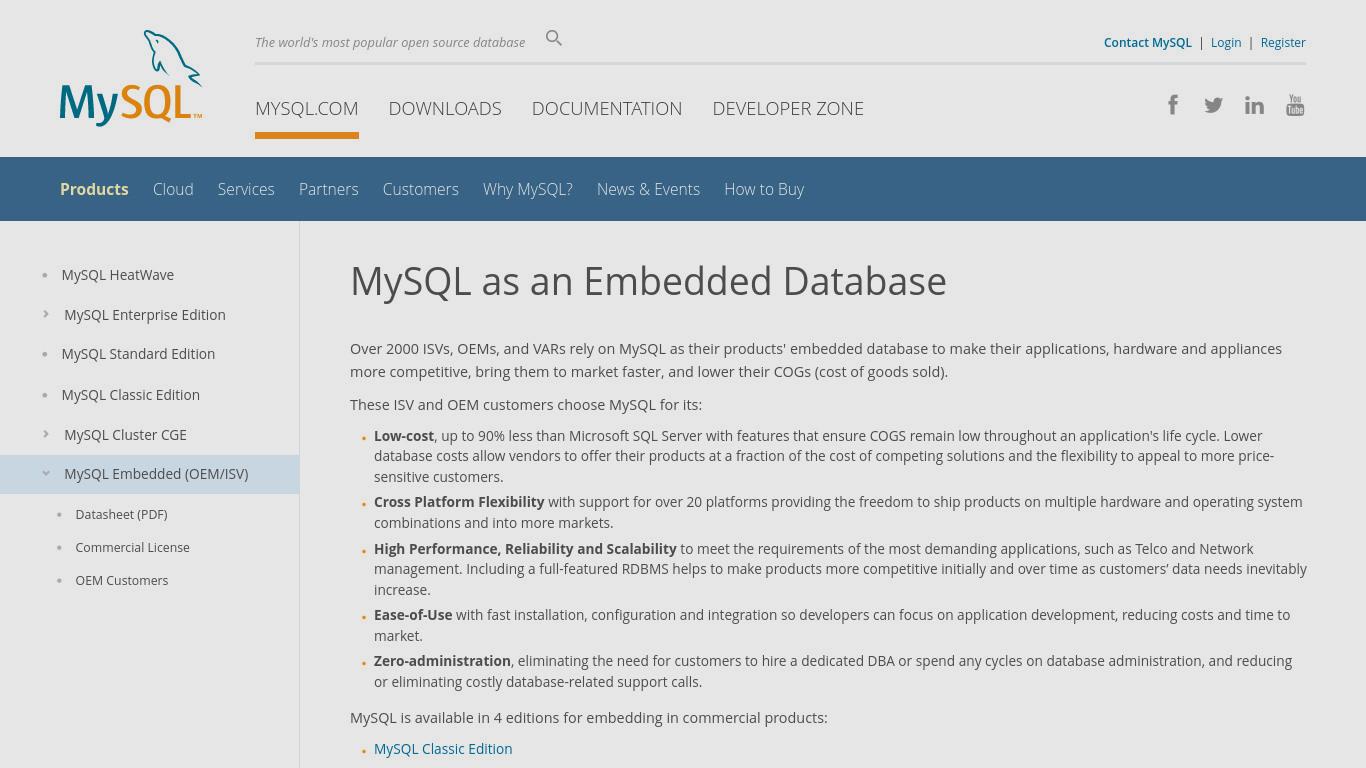Open MySQL HeatWave in the sidebar

tap(118, 275)
